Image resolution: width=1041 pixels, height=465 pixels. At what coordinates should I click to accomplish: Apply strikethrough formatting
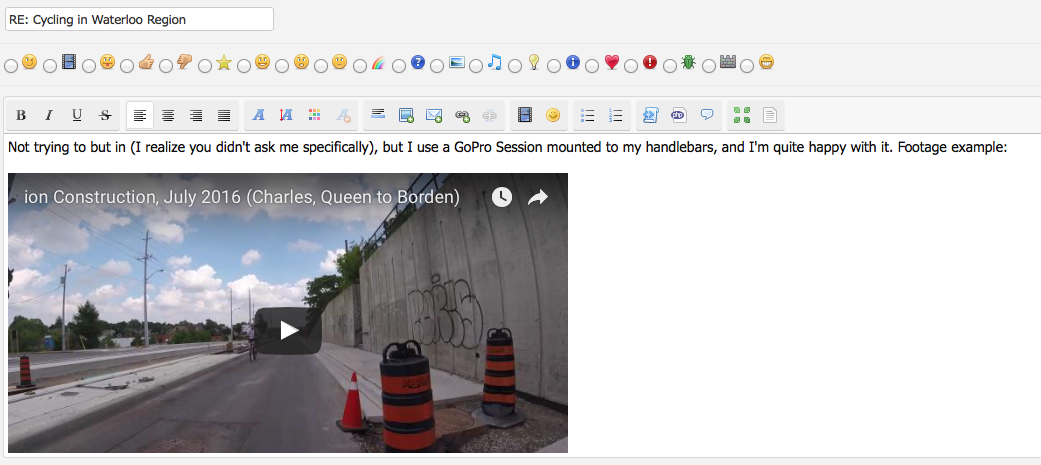pos(104,115)
